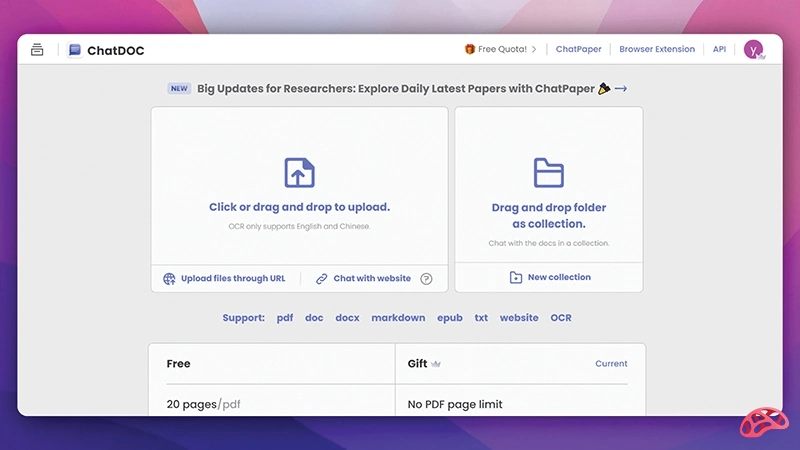The width and height of the screenshot is (800, 450).
Task: Click the 'doc' supported format
Action: (x=314, y=317)
